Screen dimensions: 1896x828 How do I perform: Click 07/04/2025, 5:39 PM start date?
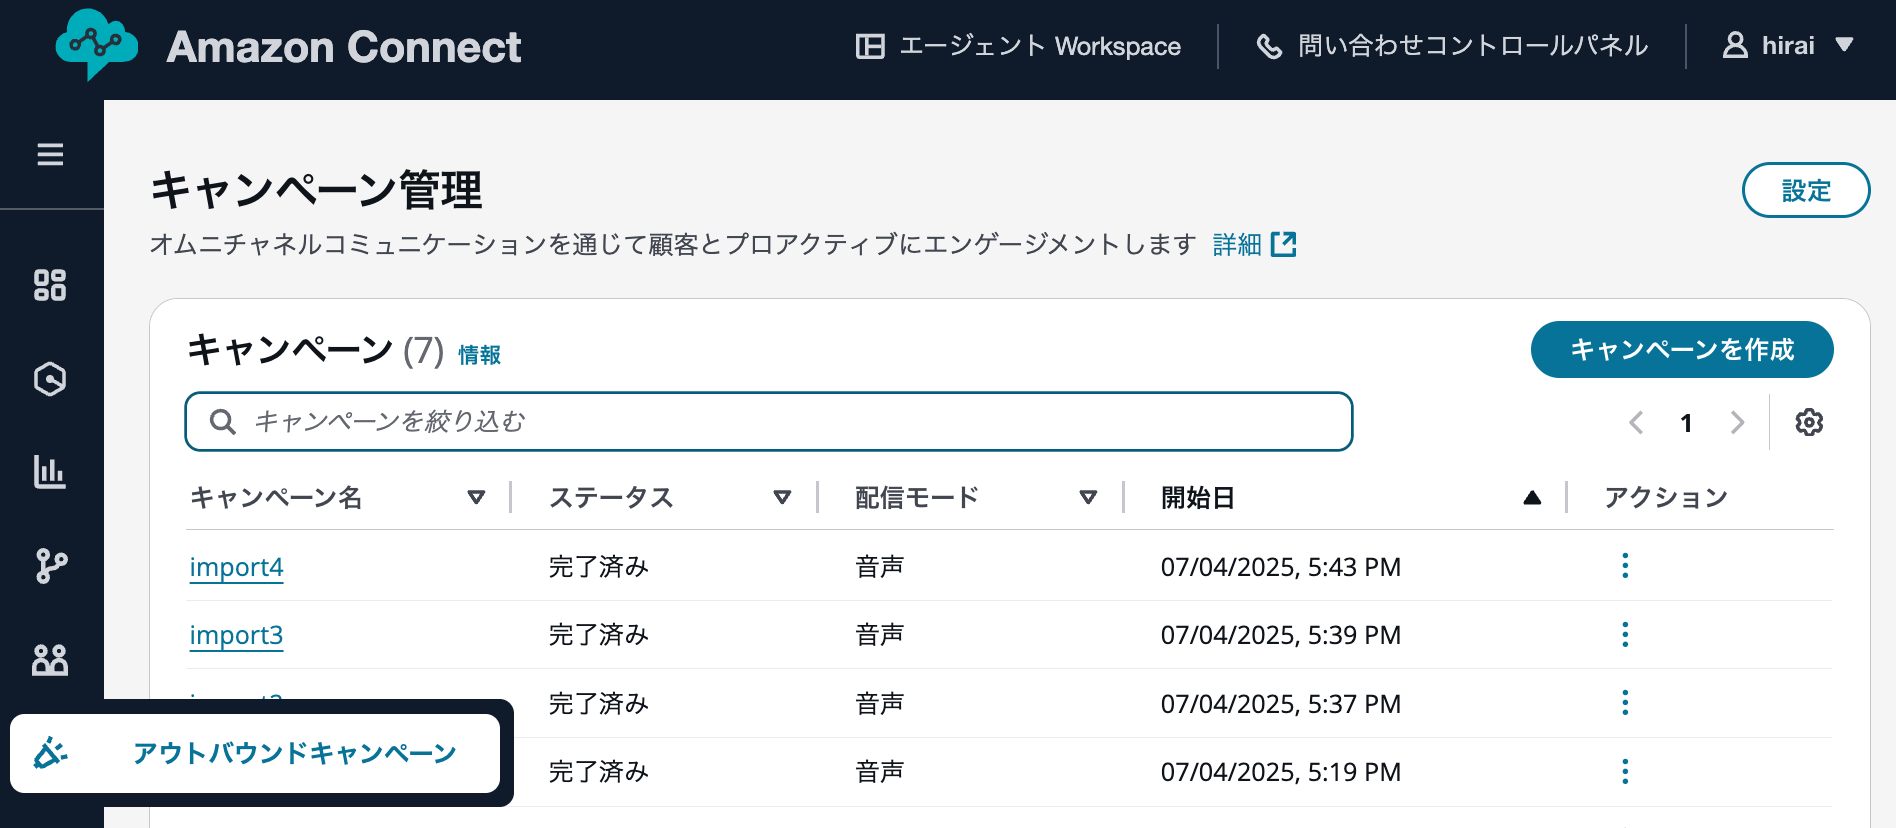[x=1280, y=635]
